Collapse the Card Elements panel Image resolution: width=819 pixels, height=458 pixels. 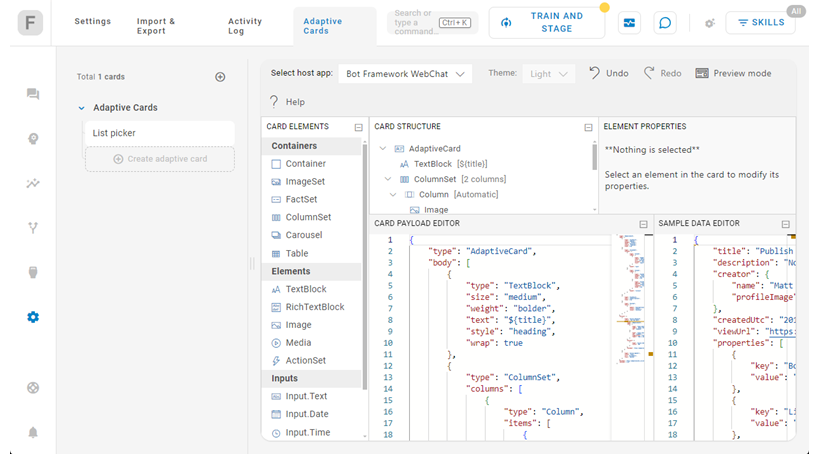point(358,127)
